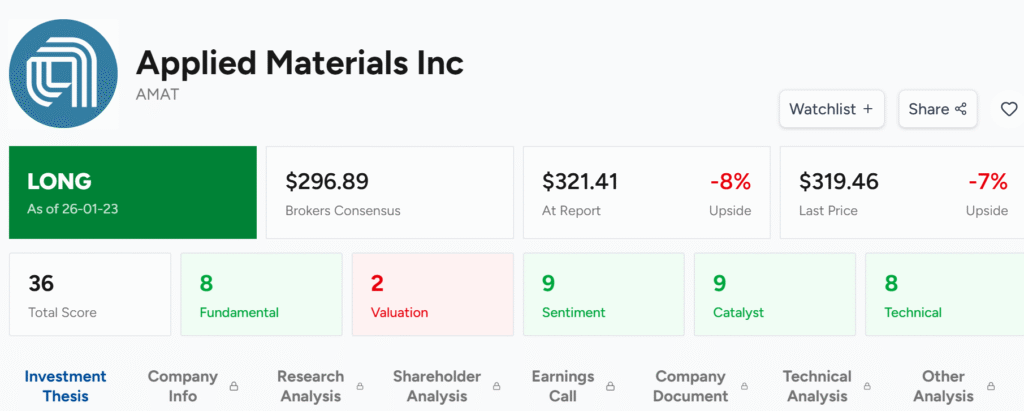This screenshot has width=1024, height=411.
Task: Click the green LONG rating card
Action: (x=133, y=193)
